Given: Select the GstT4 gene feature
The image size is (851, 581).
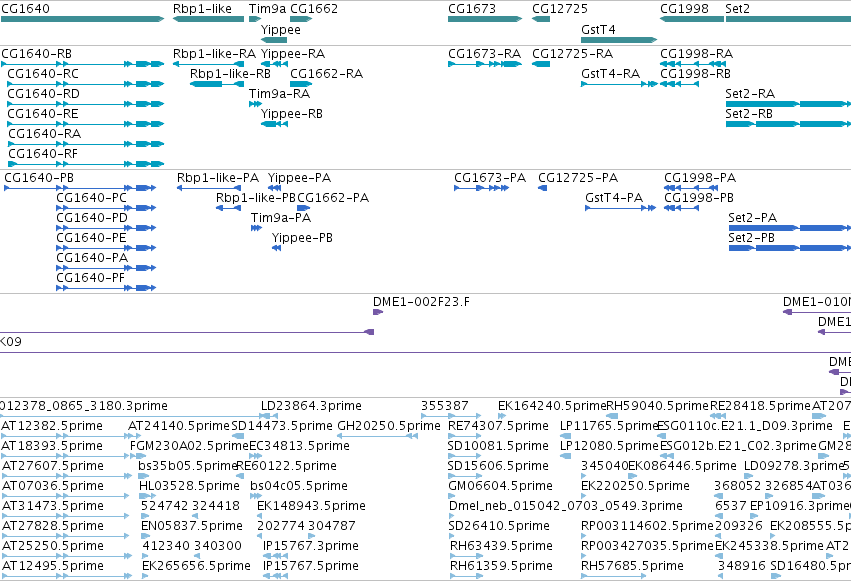Looking at the screenshot, I should tap(619, 40).
